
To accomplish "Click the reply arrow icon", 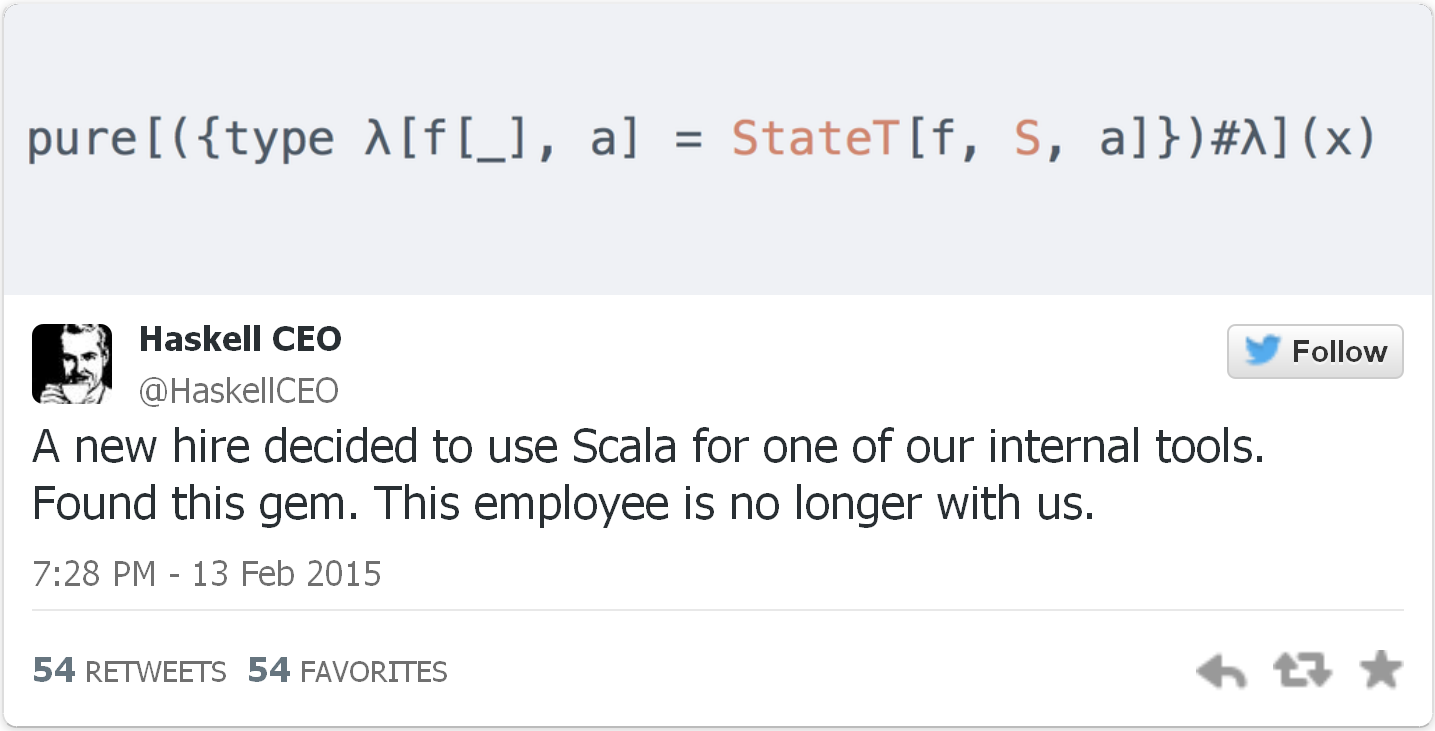I will click(x=1221, y=672).
